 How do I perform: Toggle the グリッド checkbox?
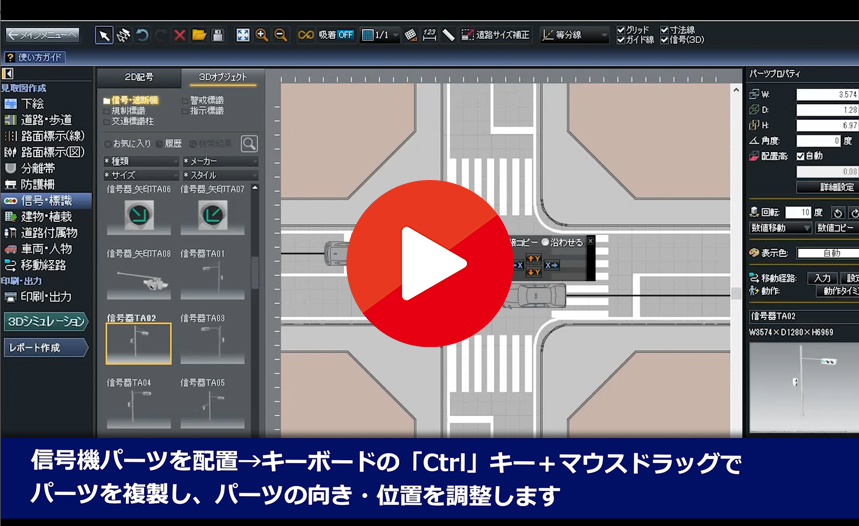[622, 30]
